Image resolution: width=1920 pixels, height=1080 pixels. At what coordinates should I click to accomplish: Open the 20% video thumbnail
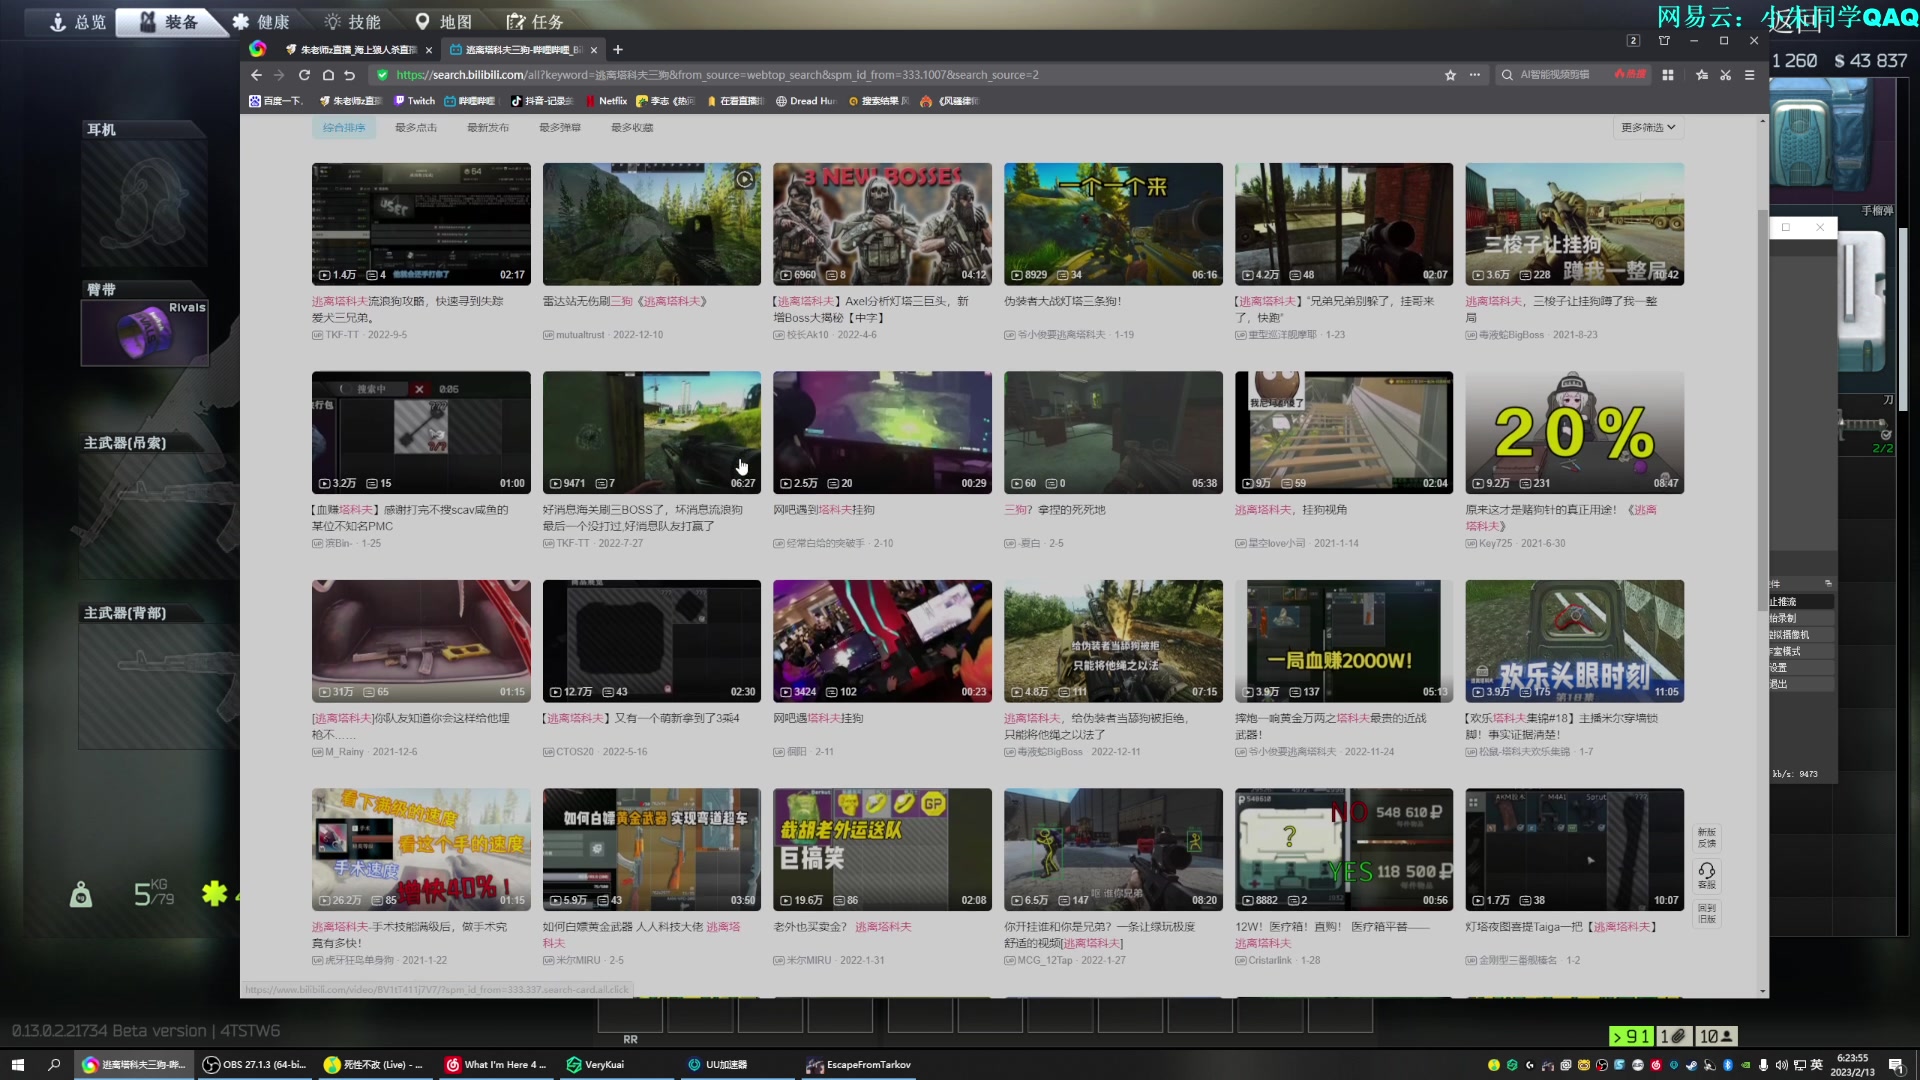tap(1574, 432)
